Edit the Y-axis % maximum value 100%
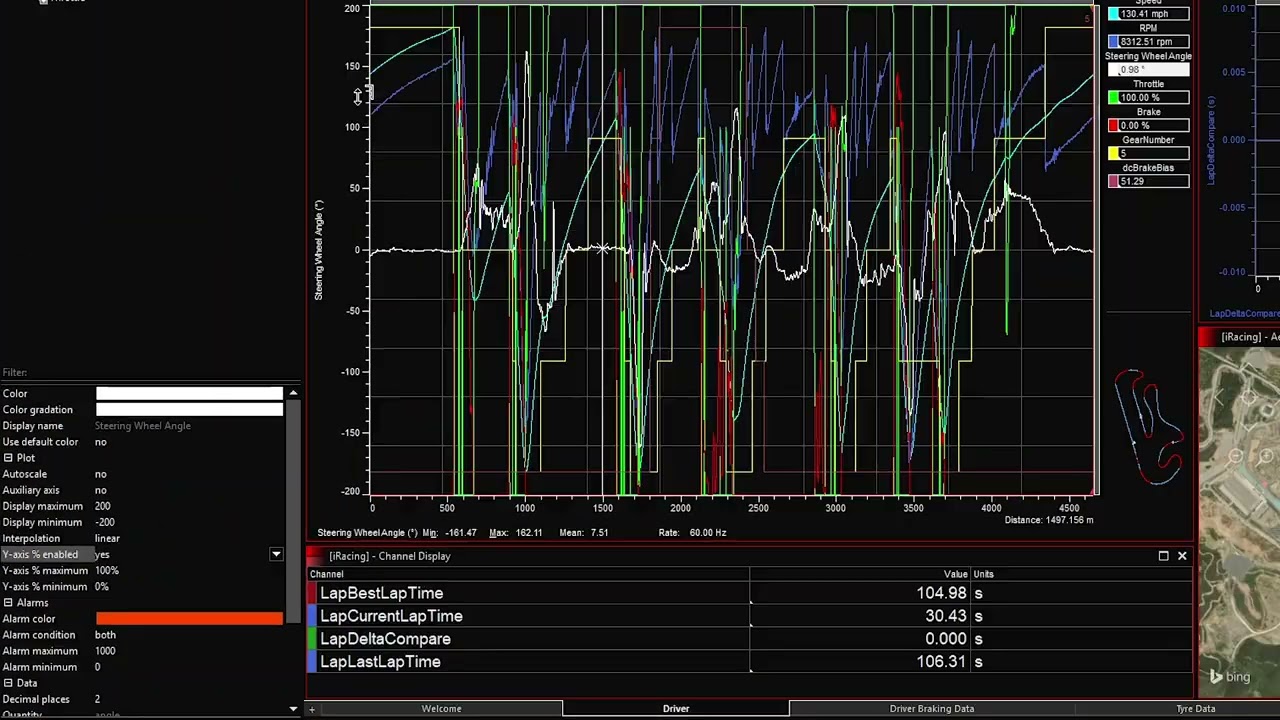Image resolution: width=1280 pixels, height=720 pixels. point(106,570)
